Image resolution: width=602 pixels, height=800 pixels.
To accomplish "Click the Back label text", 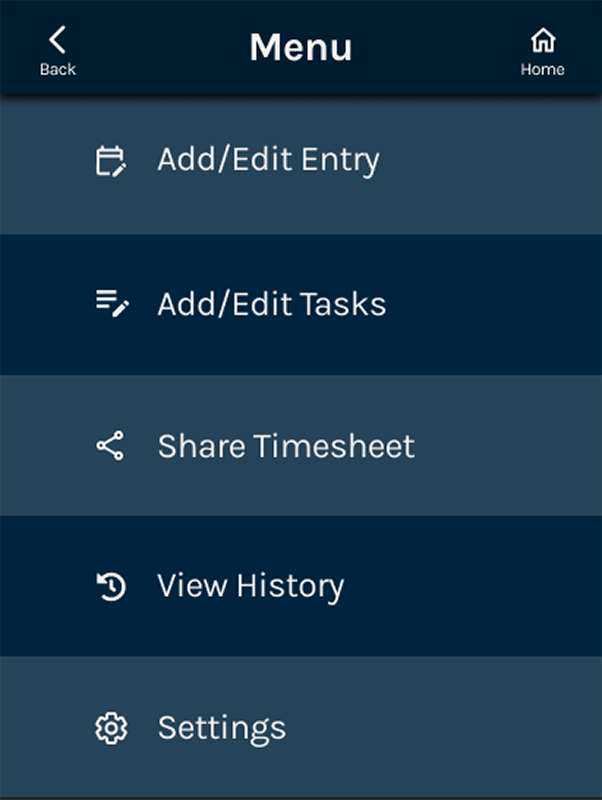I will (58, 68).
